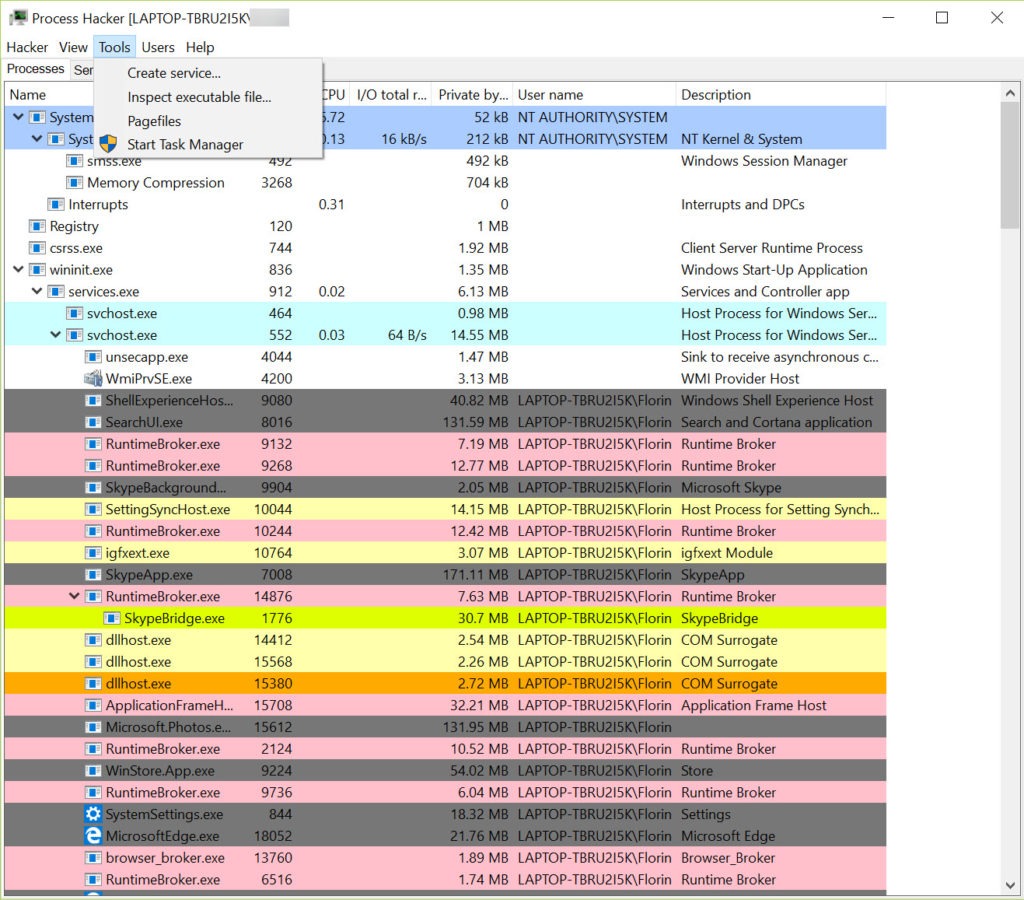Click the csrss.exe process icon
Image resolution: width=1024 pixels, height=900 pixels.
tap(37, 248)
